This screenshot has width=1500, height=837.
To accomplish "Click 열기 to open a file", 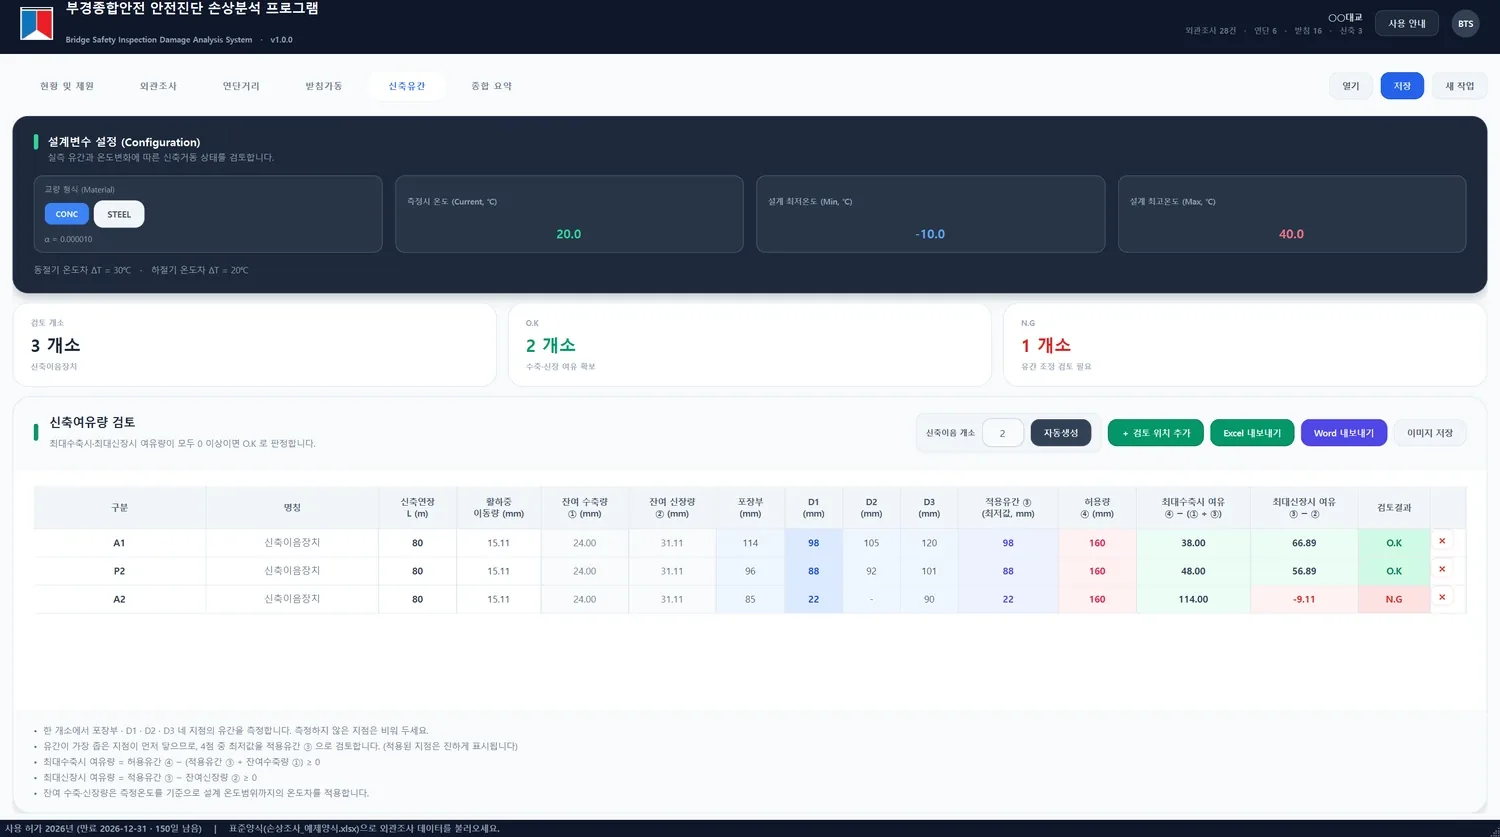I will pos(1351,86).
